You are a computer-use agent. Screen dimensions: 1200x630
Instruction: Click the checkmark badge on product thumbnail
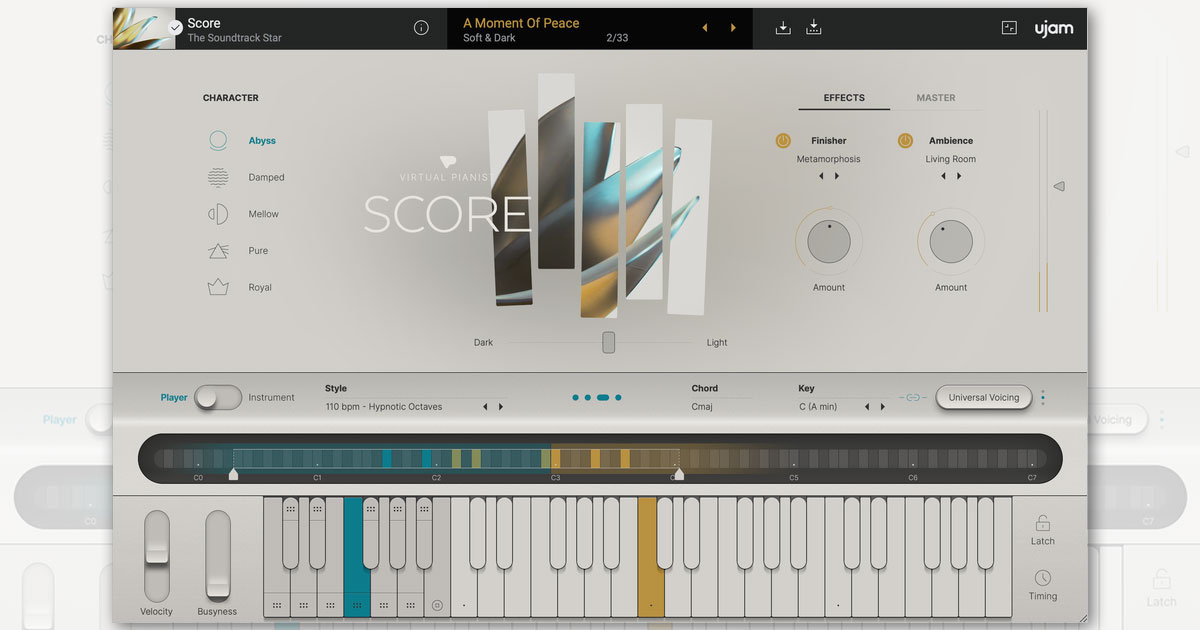(x=176, y=28)
